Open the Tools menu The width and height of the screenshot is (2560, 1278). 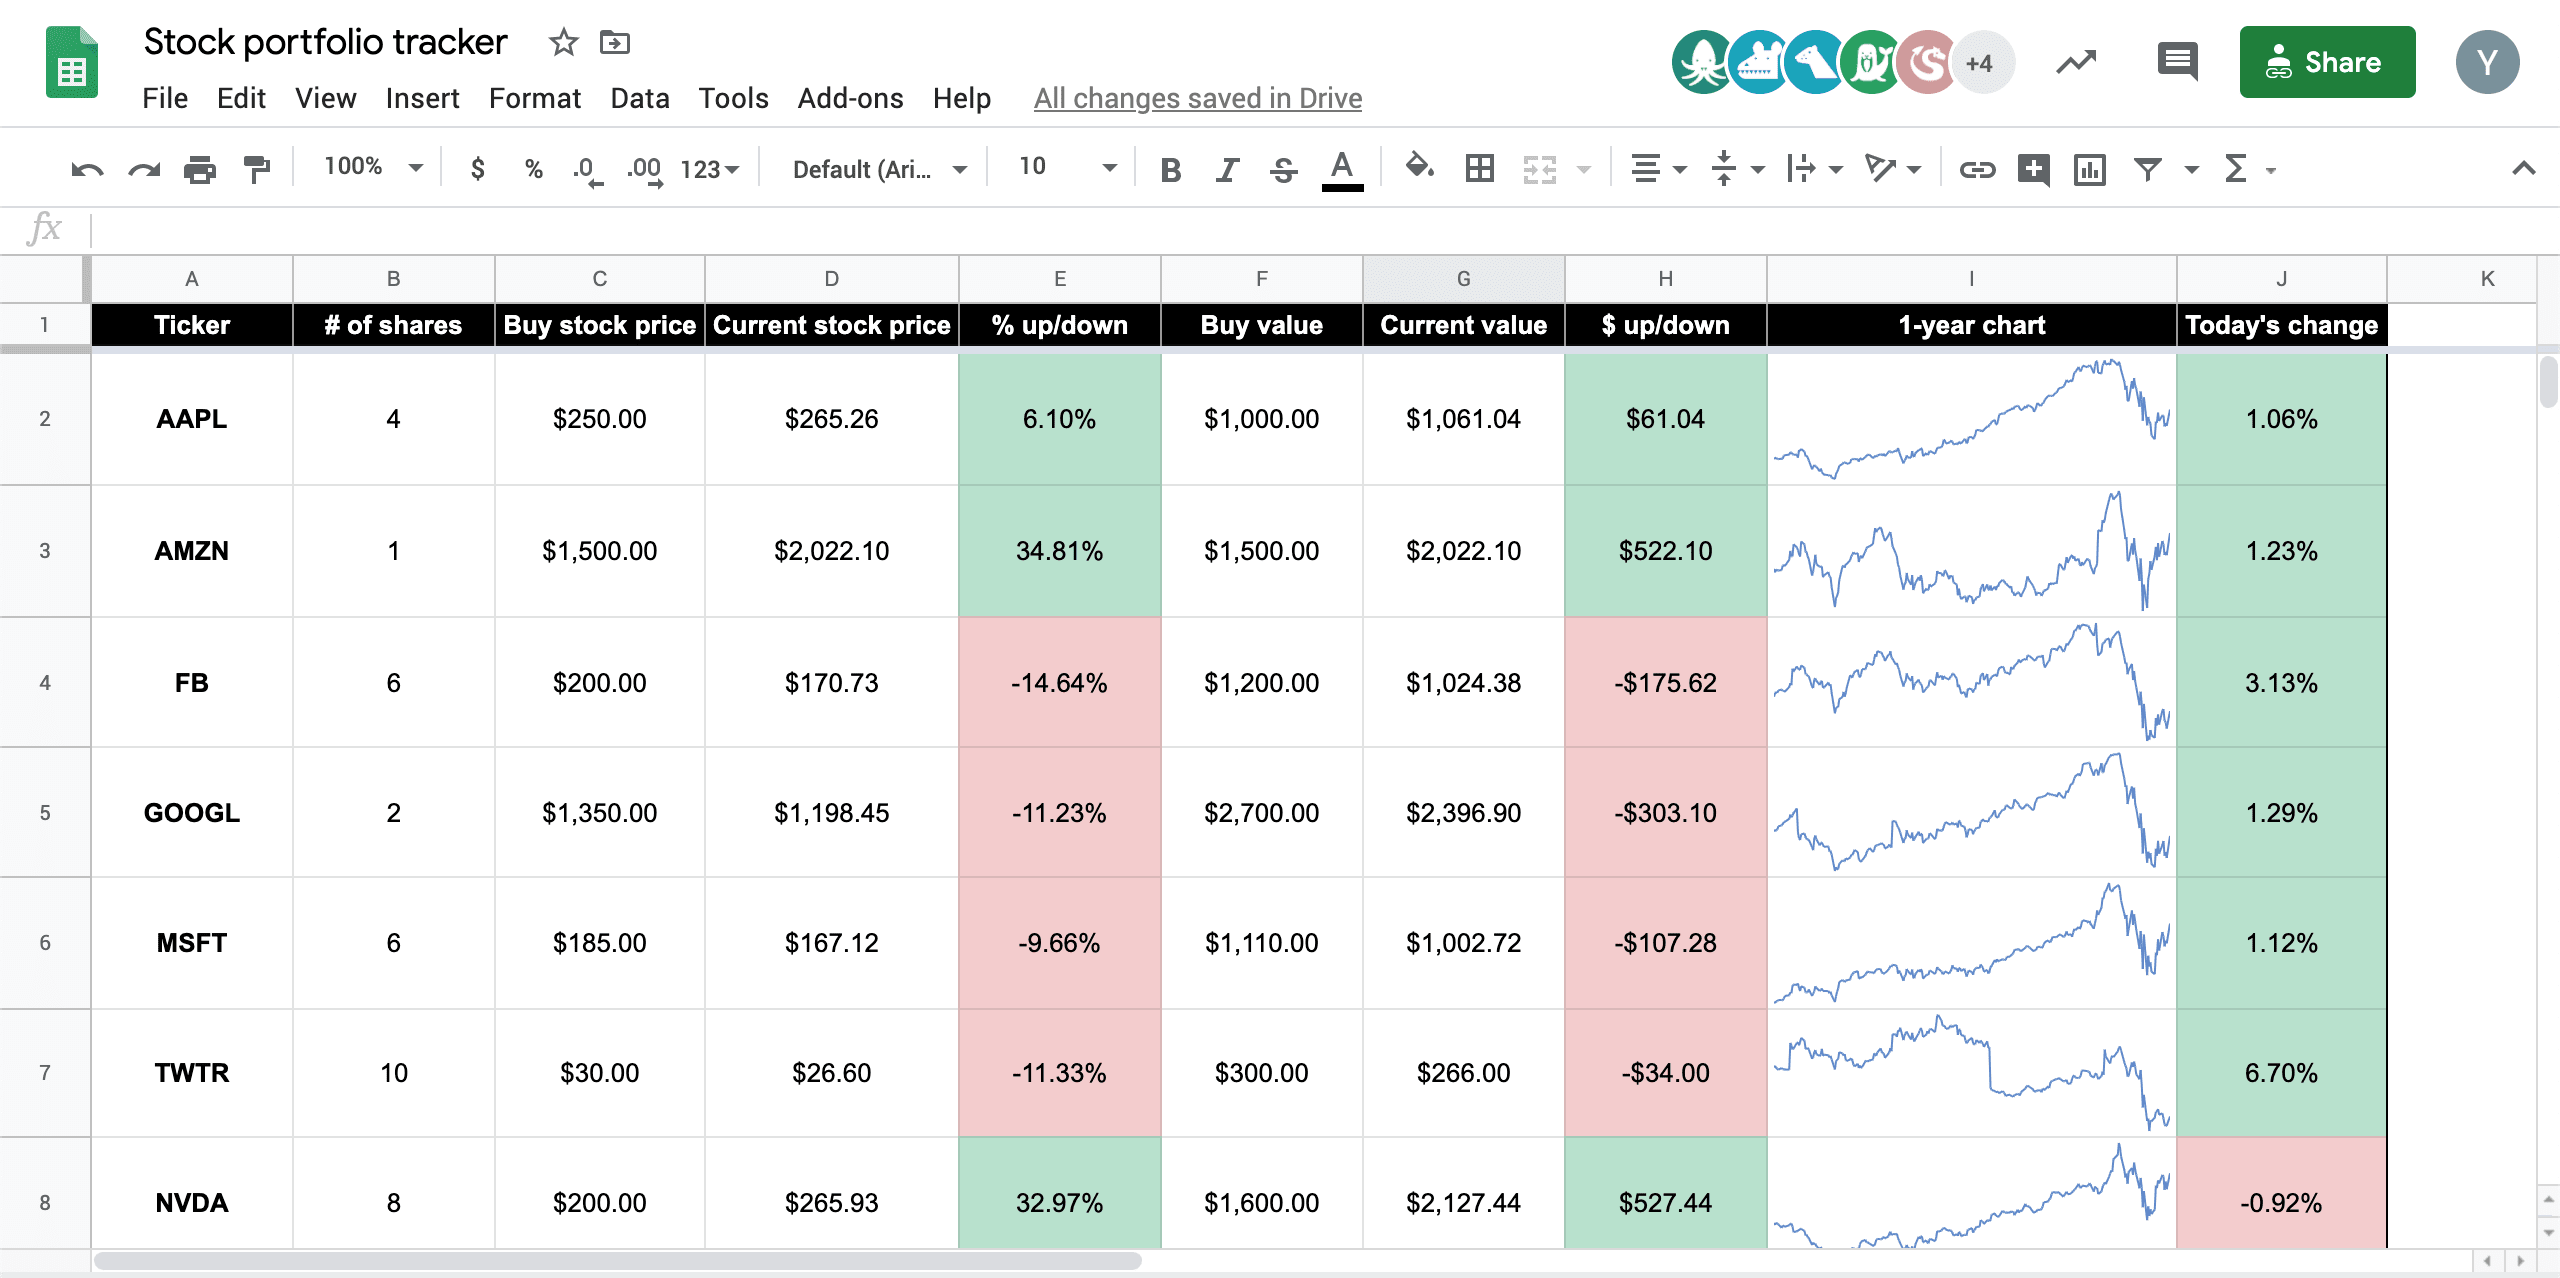(x=733, y=98)
